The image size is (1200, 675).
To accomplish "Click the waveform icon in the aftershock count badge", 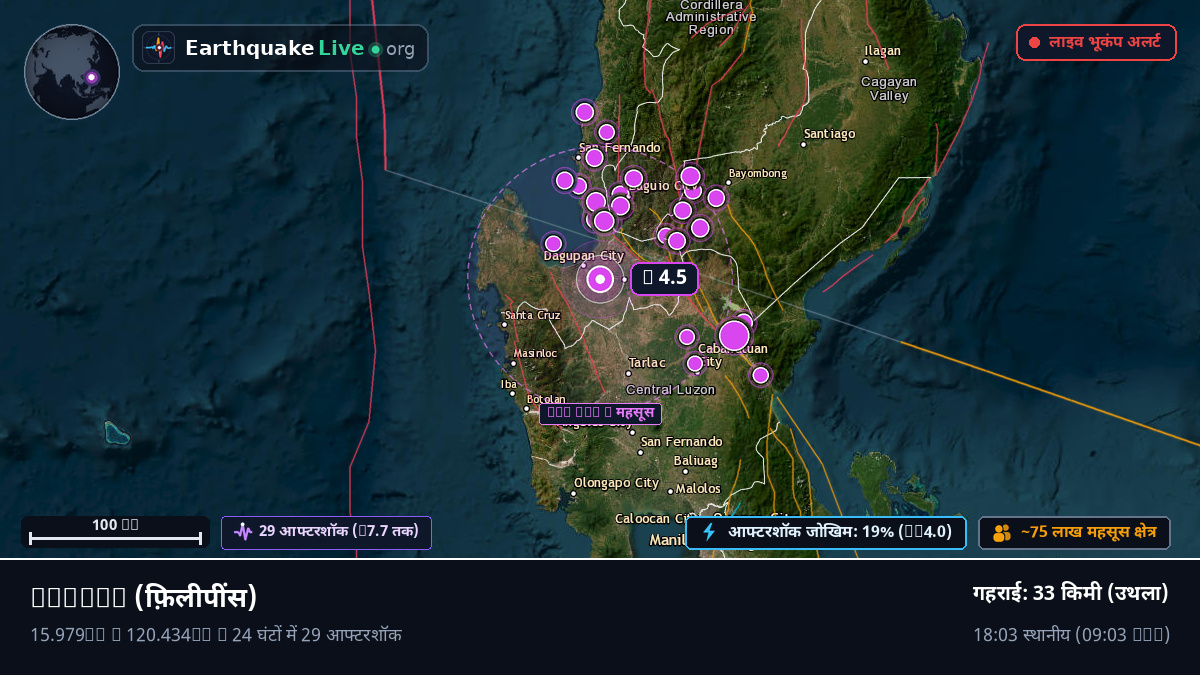I will tap(243, 532).
